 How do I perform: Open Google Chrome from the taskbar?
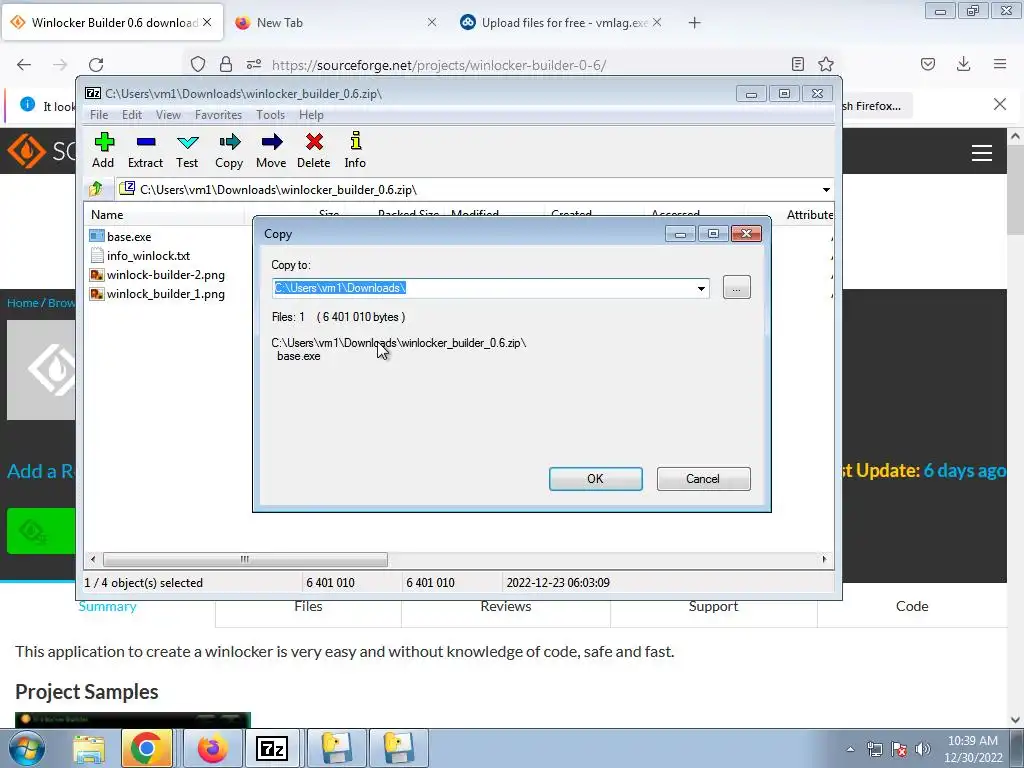point(146,748)
